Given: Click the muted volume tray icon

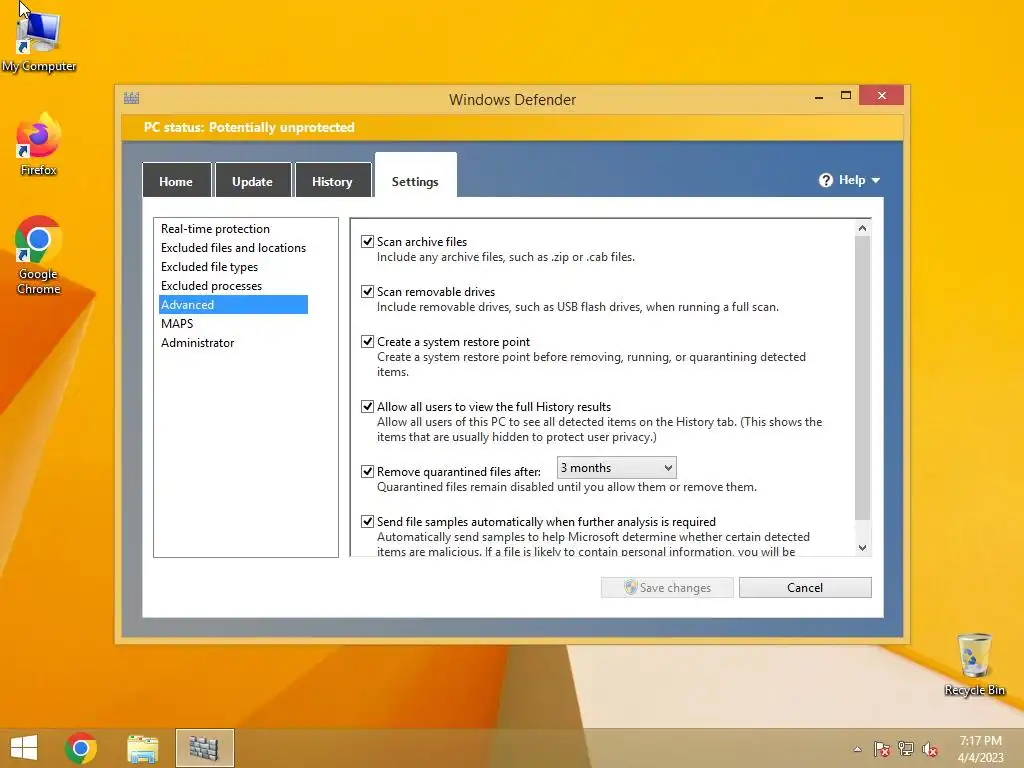Looking at the screenshot, I should point(930,749).
